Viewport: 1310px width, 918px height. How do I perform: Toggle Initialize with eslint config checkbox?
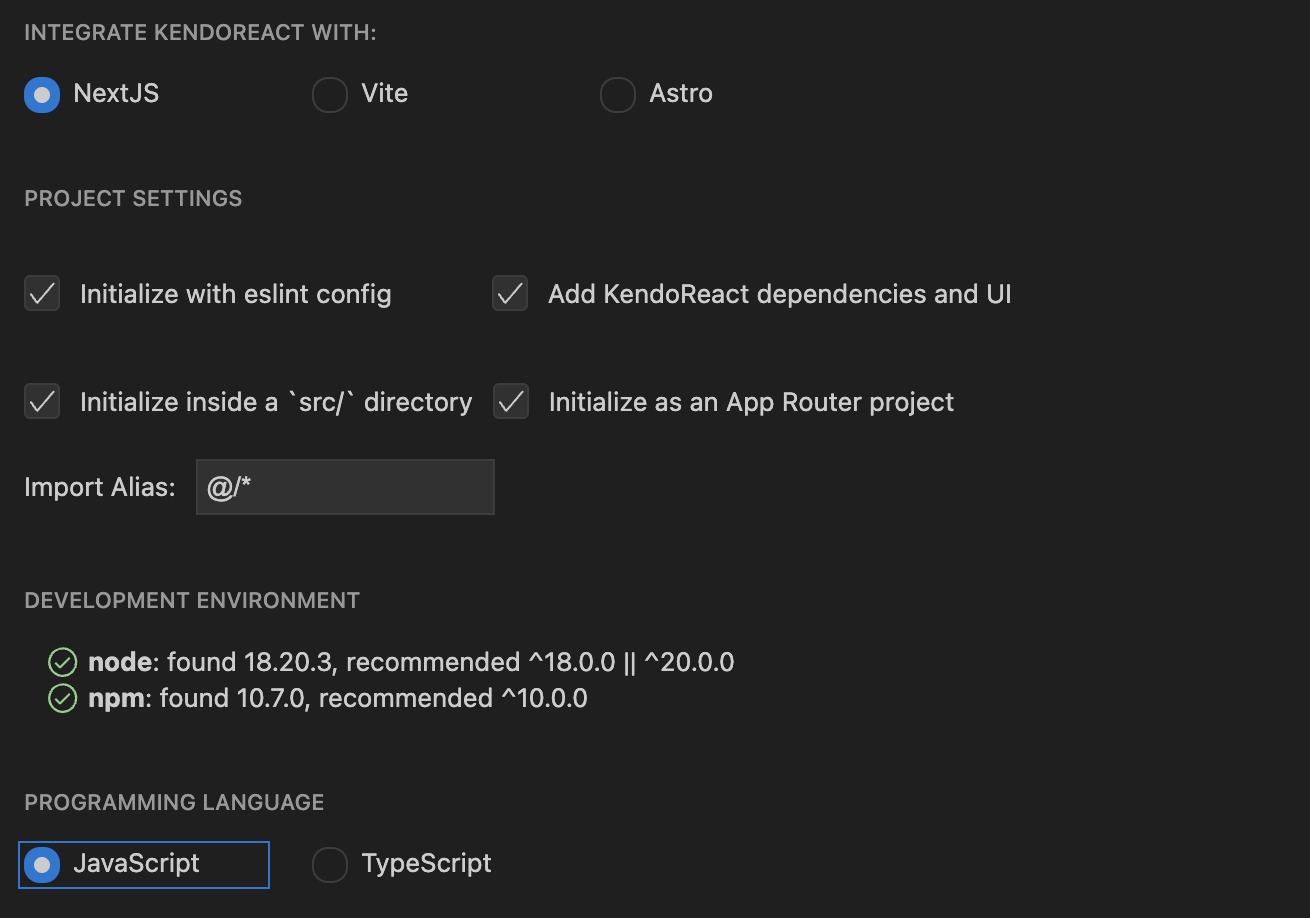tap(42, 295)
